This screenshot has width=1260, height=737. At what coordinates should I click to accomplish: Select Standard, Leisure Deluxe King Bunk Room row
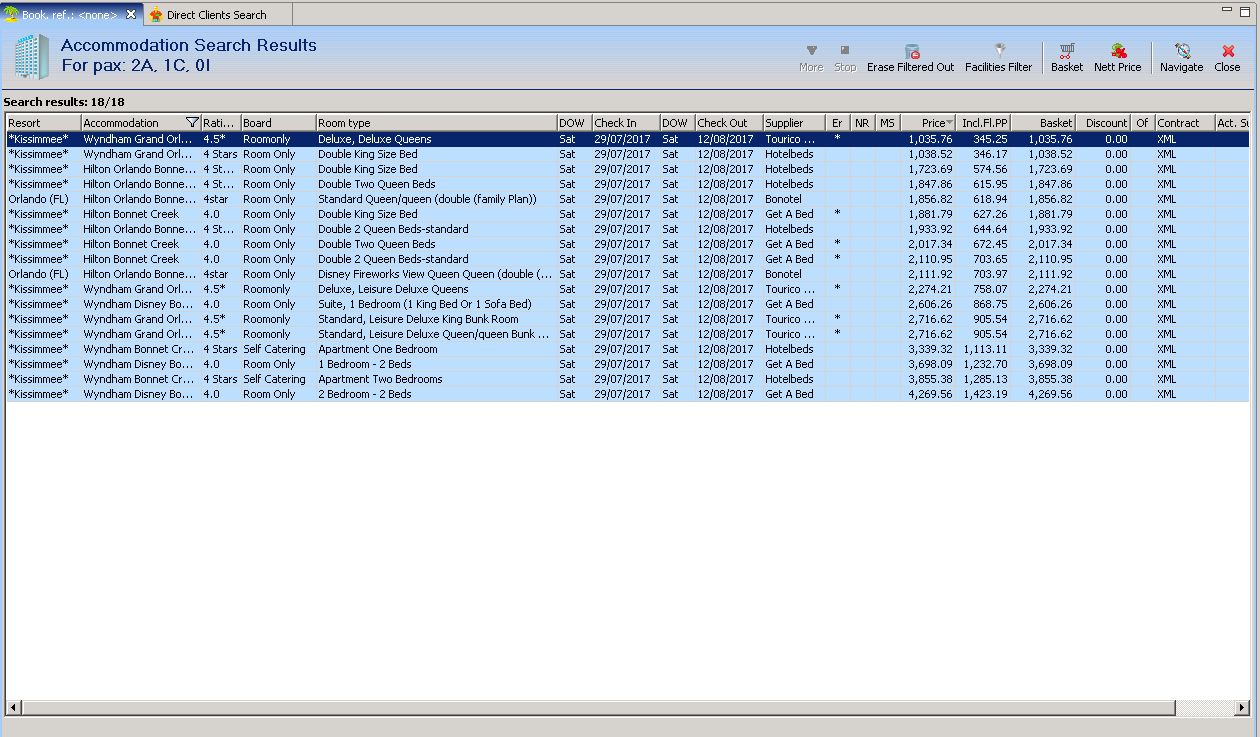(627, 319)
